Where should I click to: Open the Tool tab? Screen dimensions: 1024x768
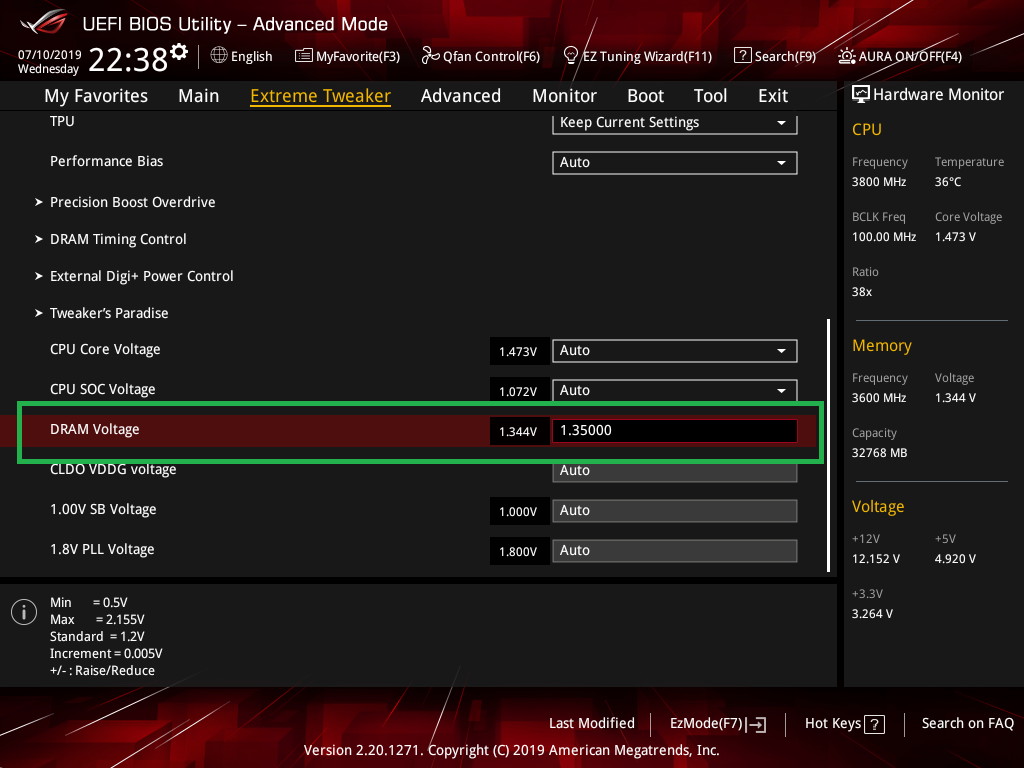(710, 96)
